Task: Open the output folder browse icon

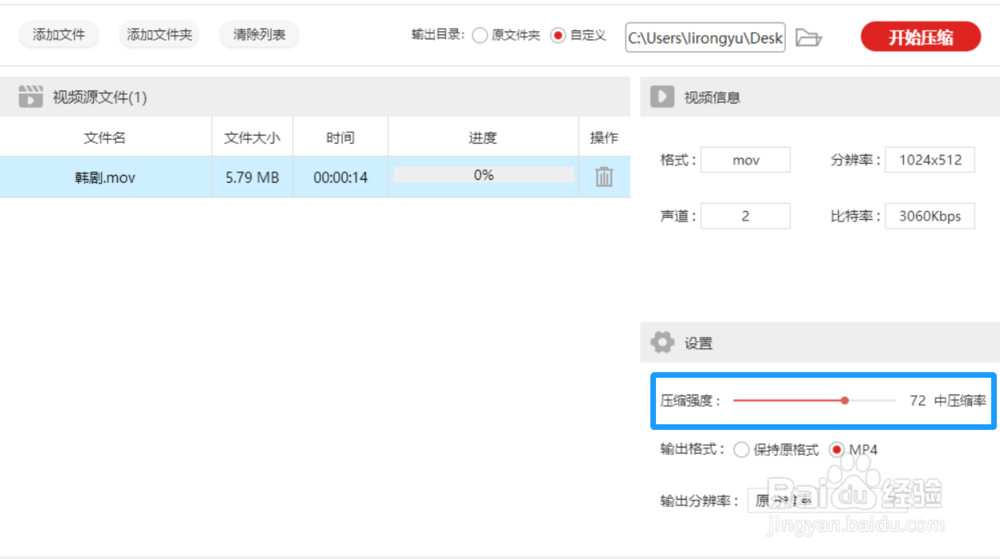Action: (809, 38)
